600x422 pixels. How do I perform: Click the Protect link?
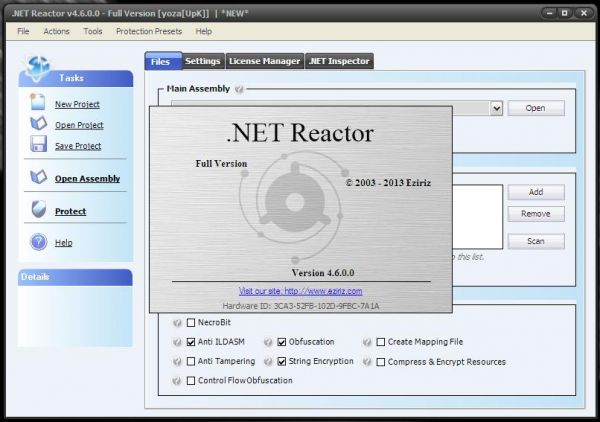tap(70, 211)
